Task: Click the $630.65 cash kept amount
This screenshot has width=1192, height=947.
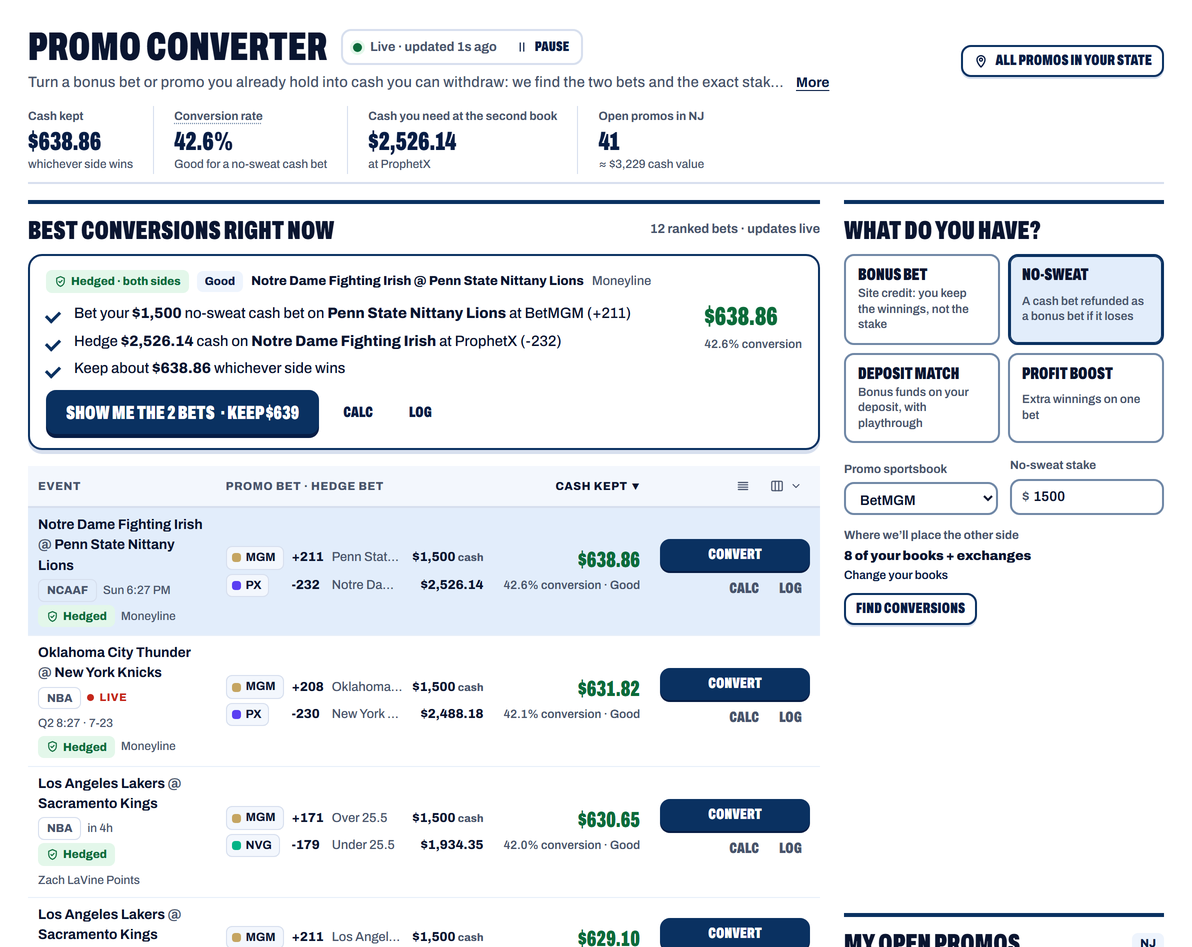Action: pyautogui.click(x=608, y=819)
